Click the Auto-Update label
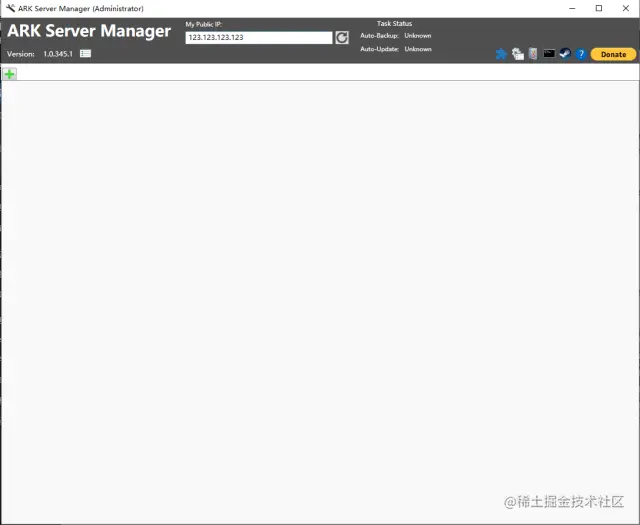 [379, 49]
